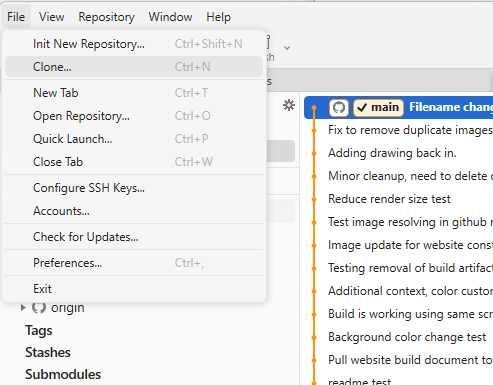Image resolution: width=493 pixels, height=385 pixels.
Task: Open the View menu
Action: (x=51, y=17)
